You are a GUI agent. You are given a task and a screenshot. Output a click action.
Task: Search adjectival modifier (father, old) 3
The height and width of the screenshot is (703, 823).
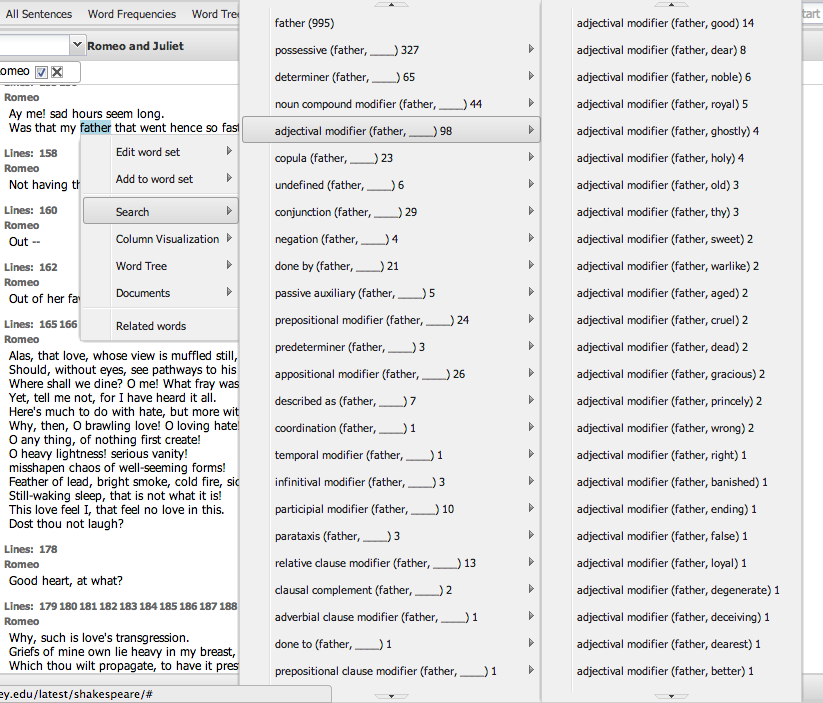[671, 185]
